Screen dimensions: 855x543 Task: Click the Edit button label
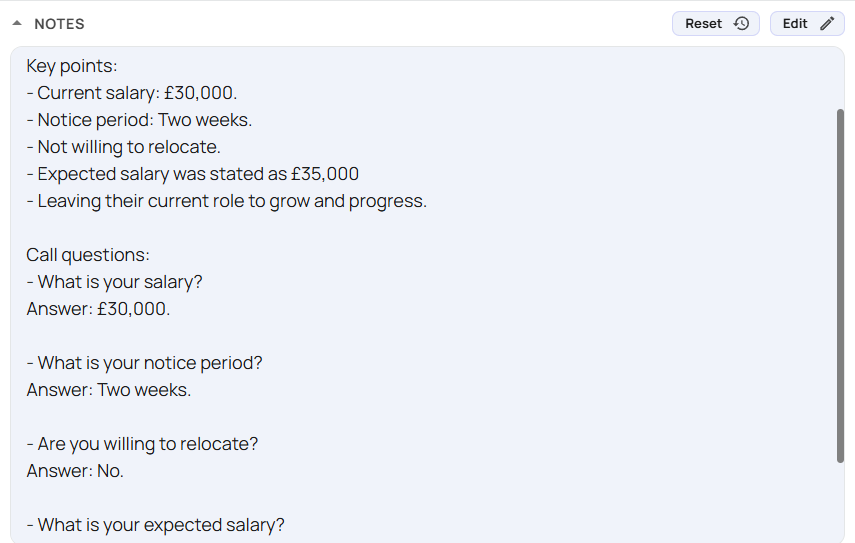tap(795, 23)
